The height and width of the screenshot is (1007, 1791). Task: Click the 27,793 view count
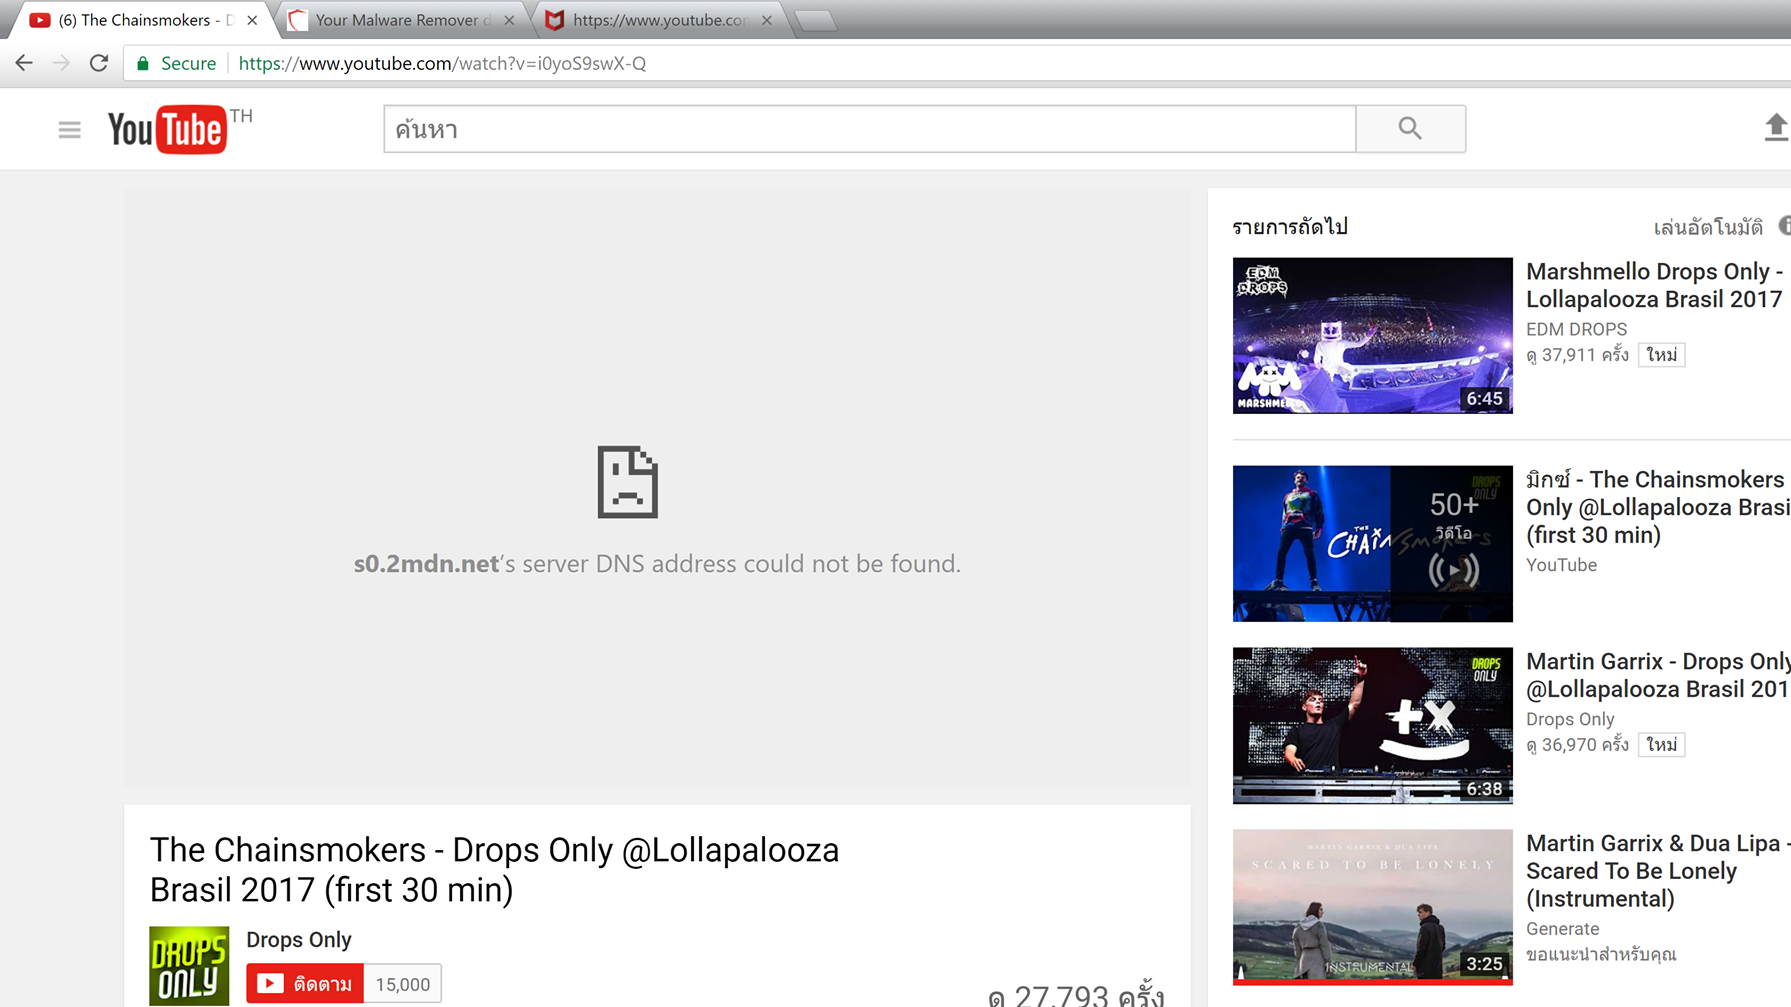[1076, 995]
